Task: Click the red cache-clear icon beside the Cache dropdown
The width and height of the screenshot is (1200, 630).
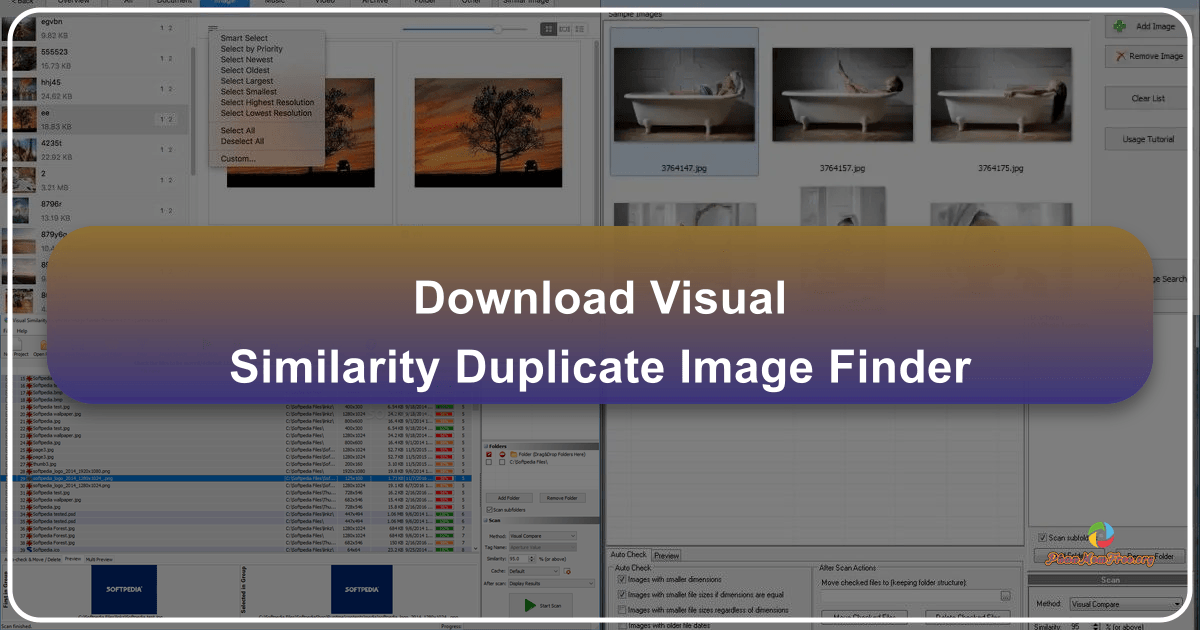Action: 568,571
